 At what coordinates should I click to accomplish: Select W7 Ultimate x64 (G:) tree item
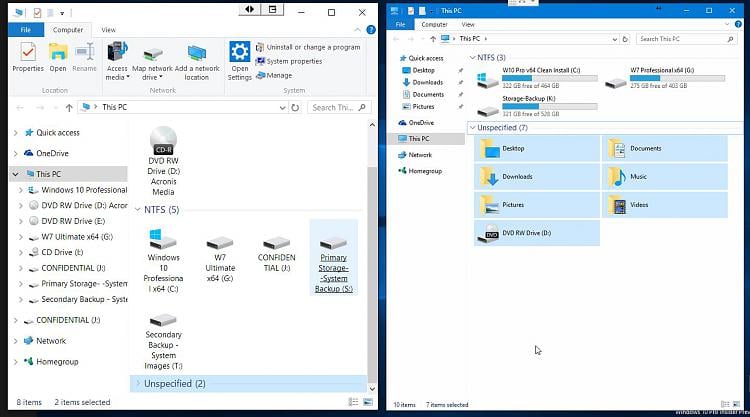click(x=71, y=237)
